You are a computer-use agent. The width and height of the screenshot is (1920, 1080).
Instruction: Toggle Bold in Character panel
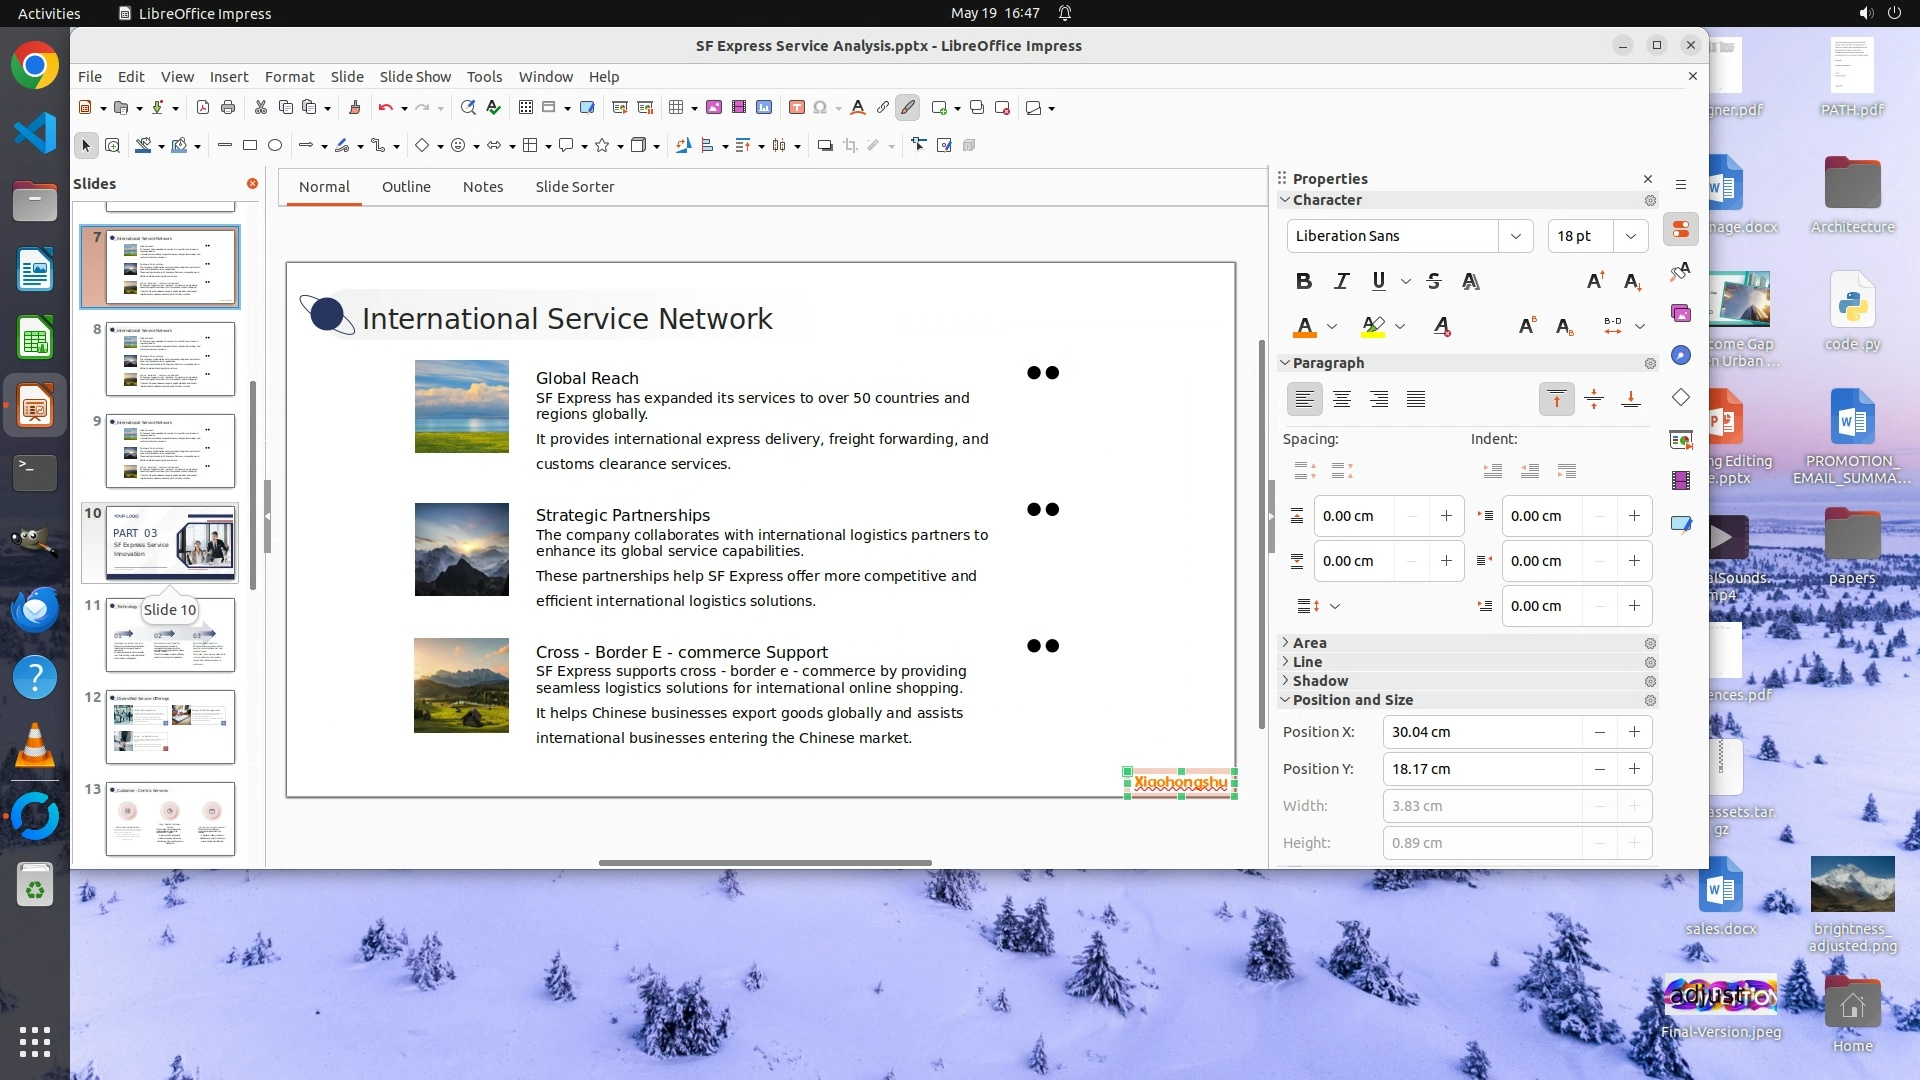1303,281
